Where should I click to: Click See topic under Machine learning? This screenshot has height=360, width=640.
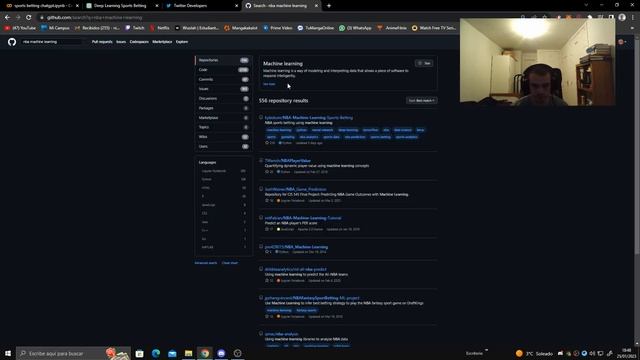pos(269,84)
